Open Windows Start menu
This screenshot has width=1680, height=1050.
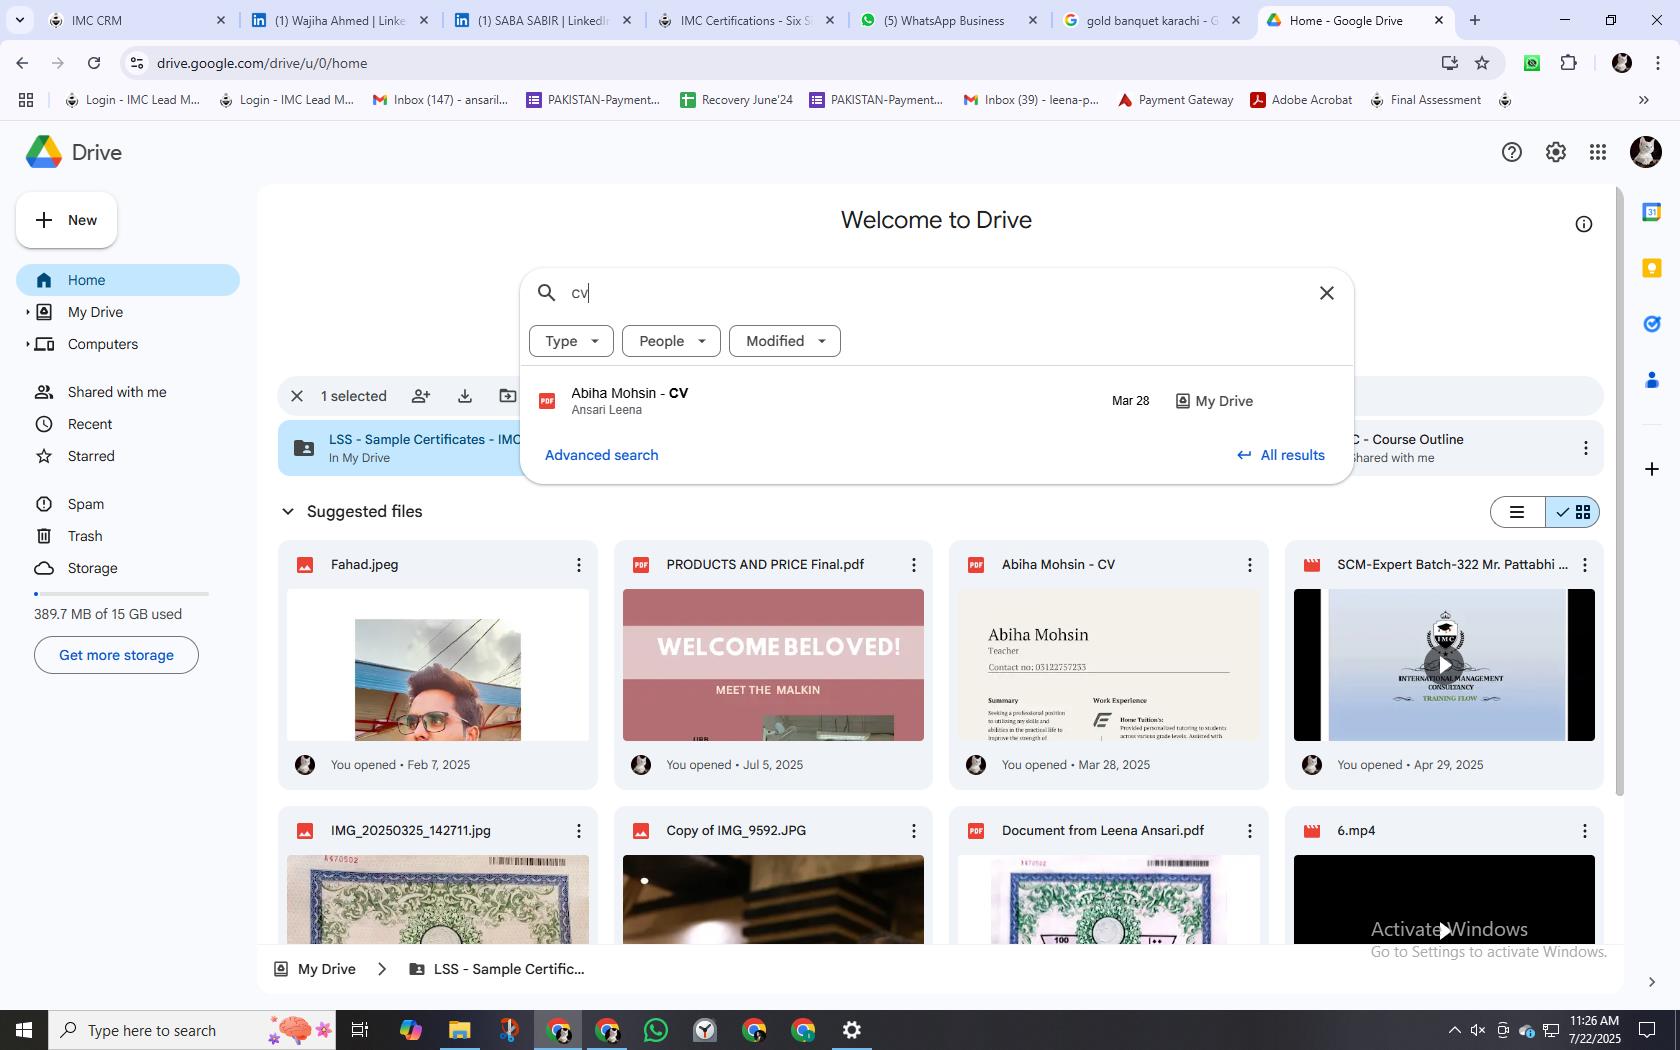tap(24, 1030)
